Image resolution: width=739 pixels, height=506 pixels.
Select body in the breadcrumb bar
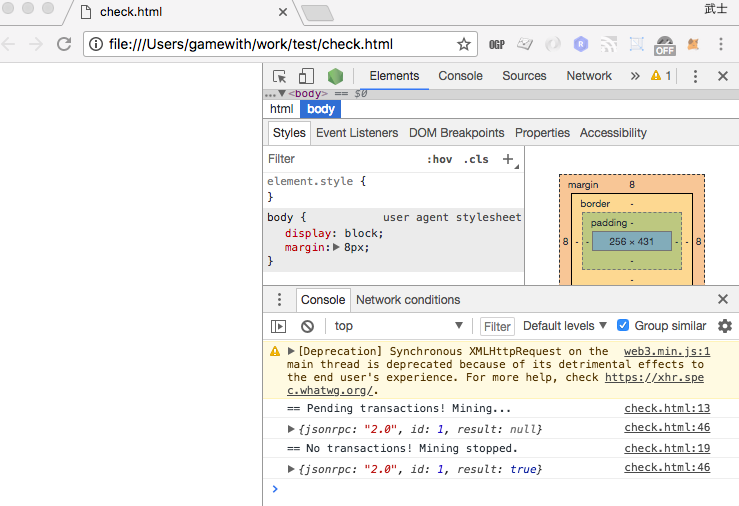click(x=320, y=109)
